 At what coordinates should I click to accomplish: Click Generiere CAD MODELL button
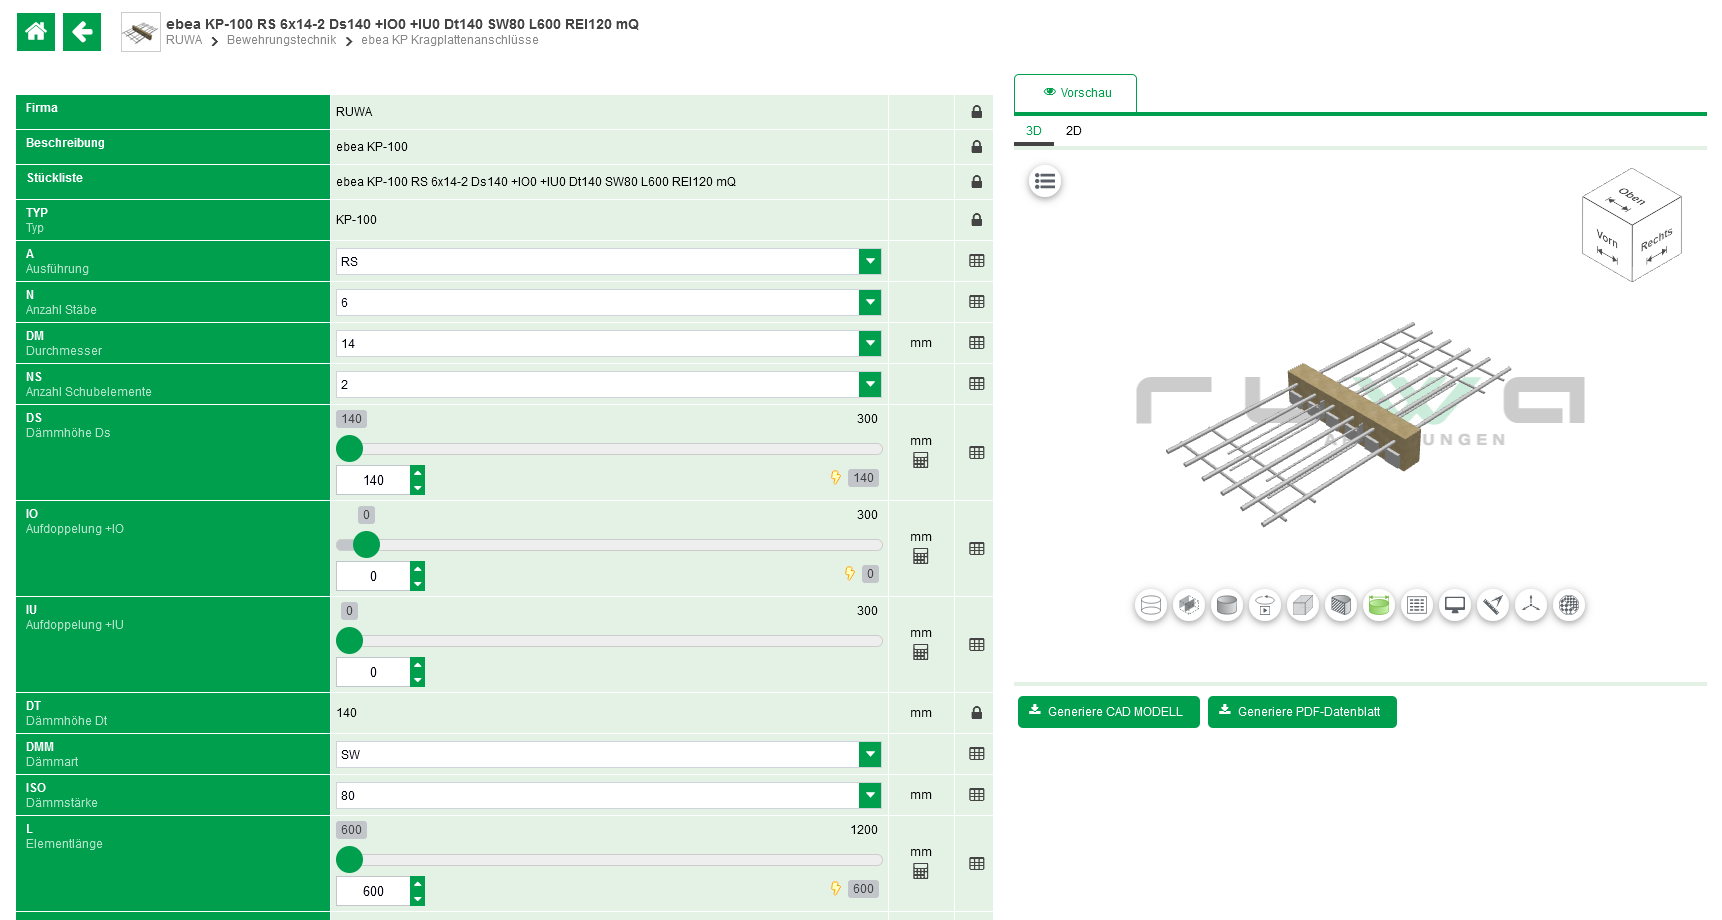click(x=1108, y=712)
